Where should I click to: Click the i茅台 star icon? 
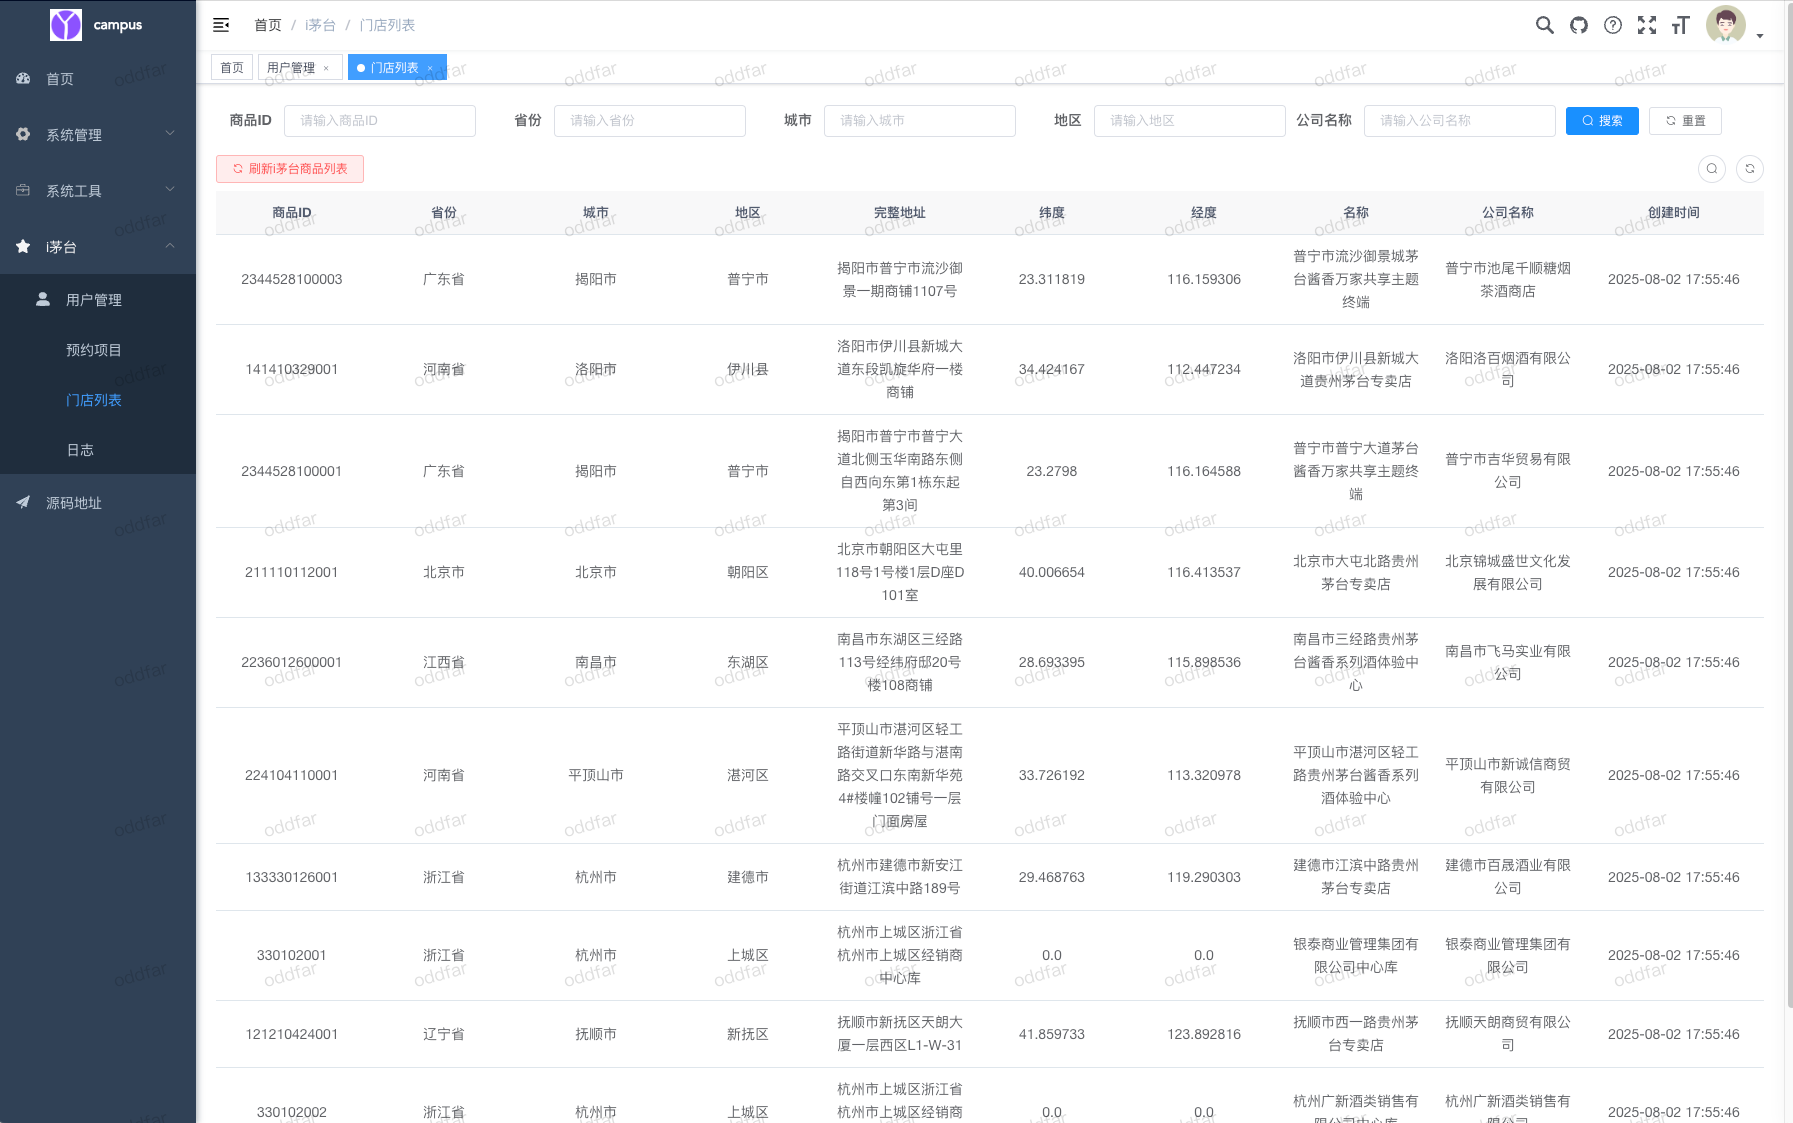(23, 246)
